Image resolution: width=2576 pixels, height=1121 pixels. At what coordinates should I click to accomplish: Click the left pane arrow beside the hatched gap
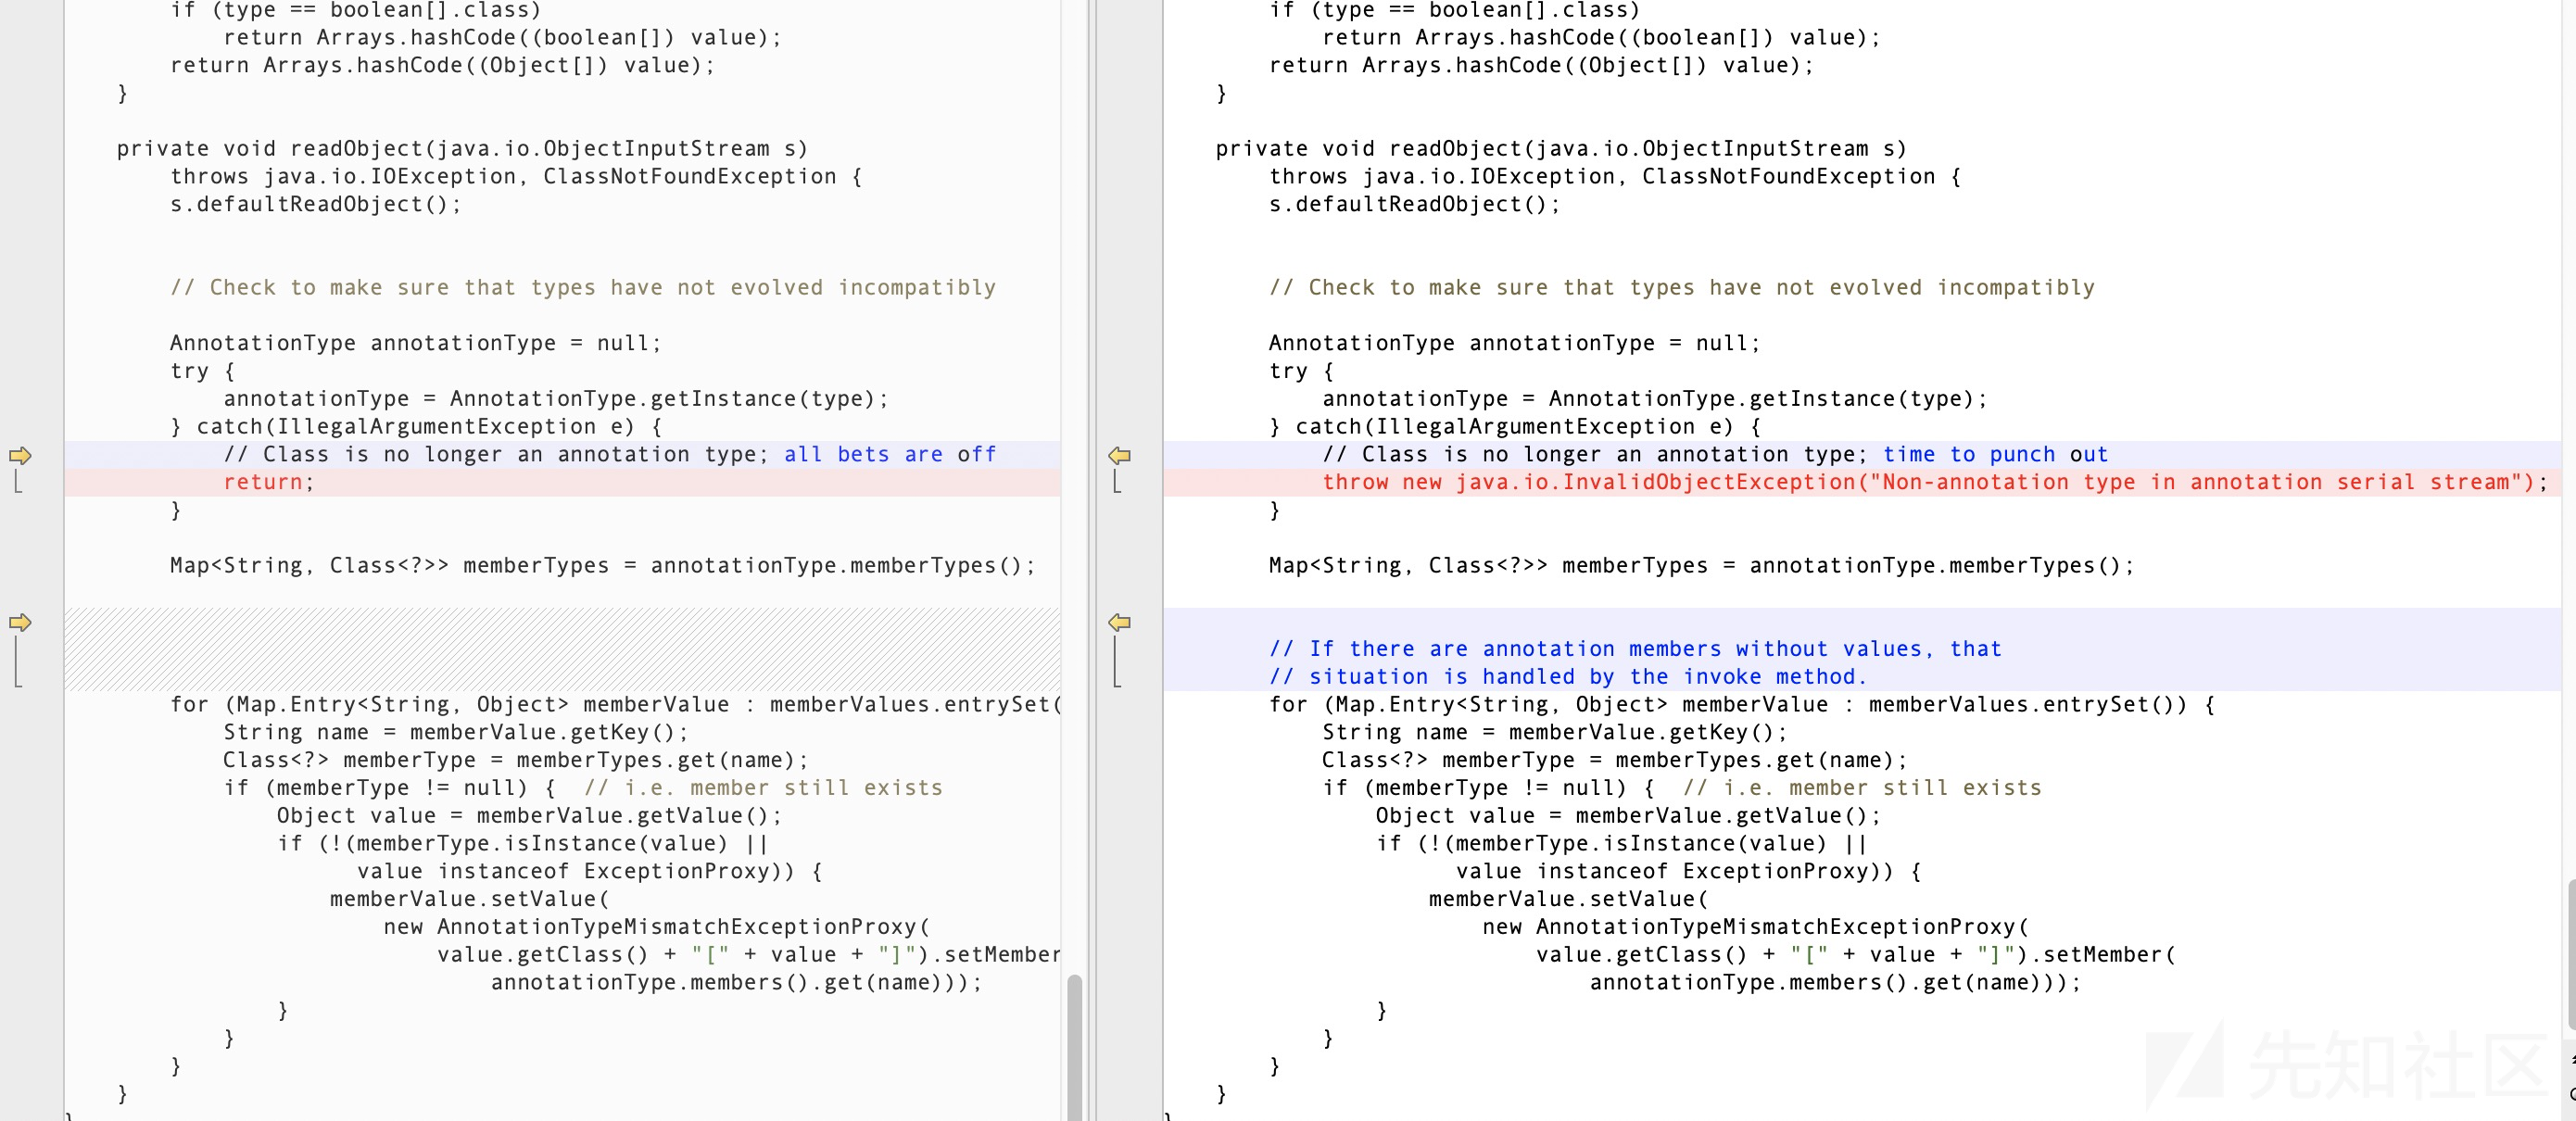click(20, 622)
